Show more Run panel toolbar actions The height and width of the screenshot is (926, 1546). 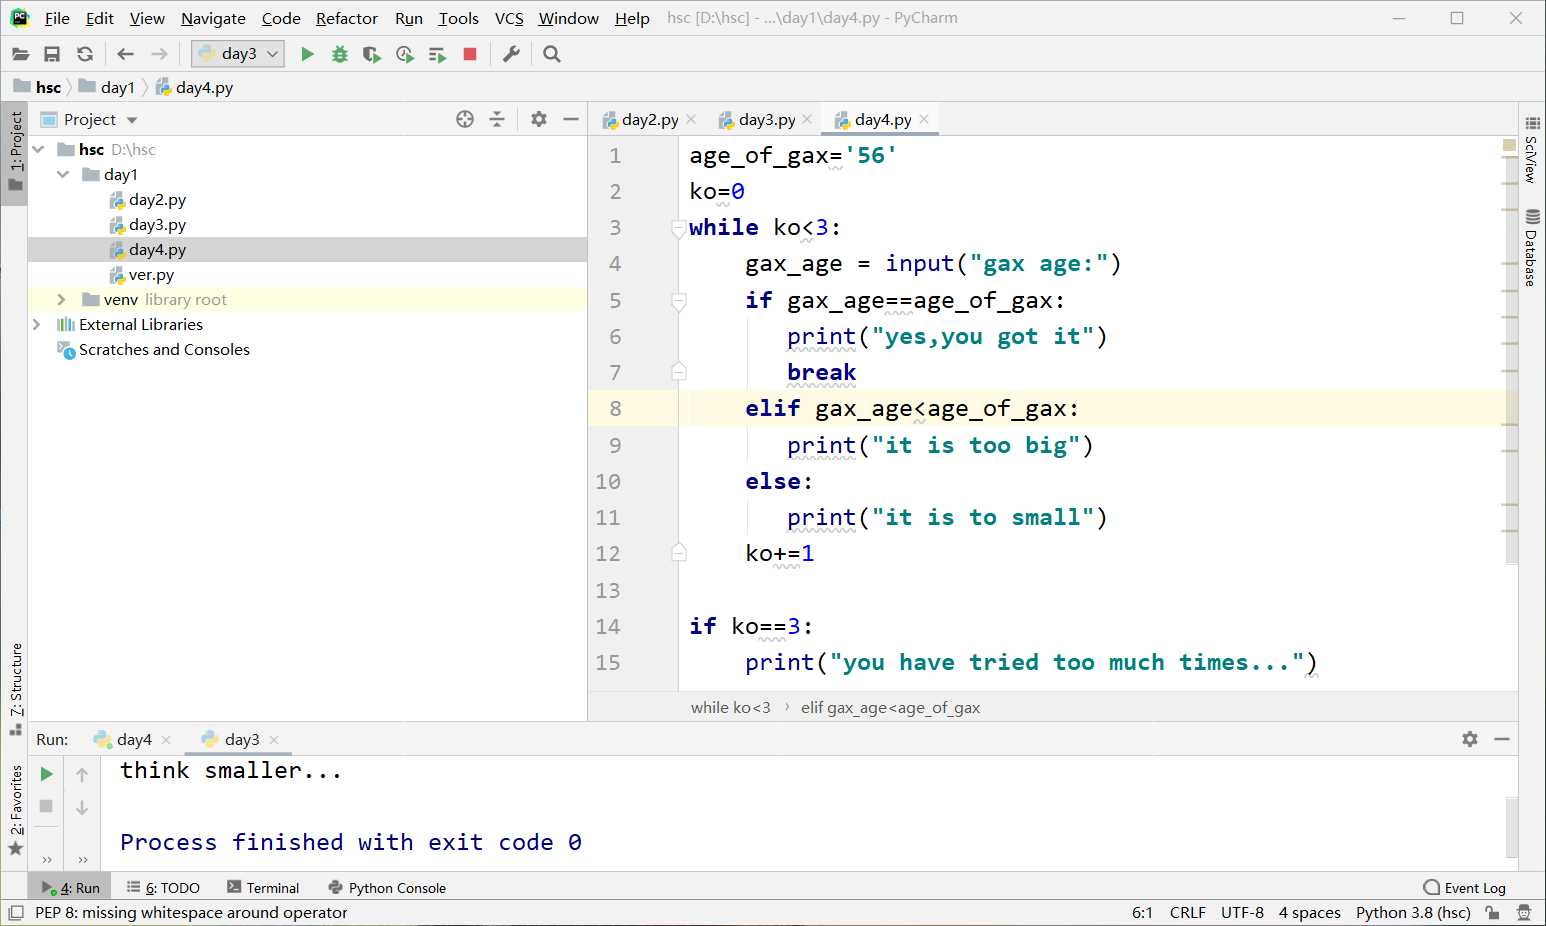pyautogui.click(x=47, y=859)
